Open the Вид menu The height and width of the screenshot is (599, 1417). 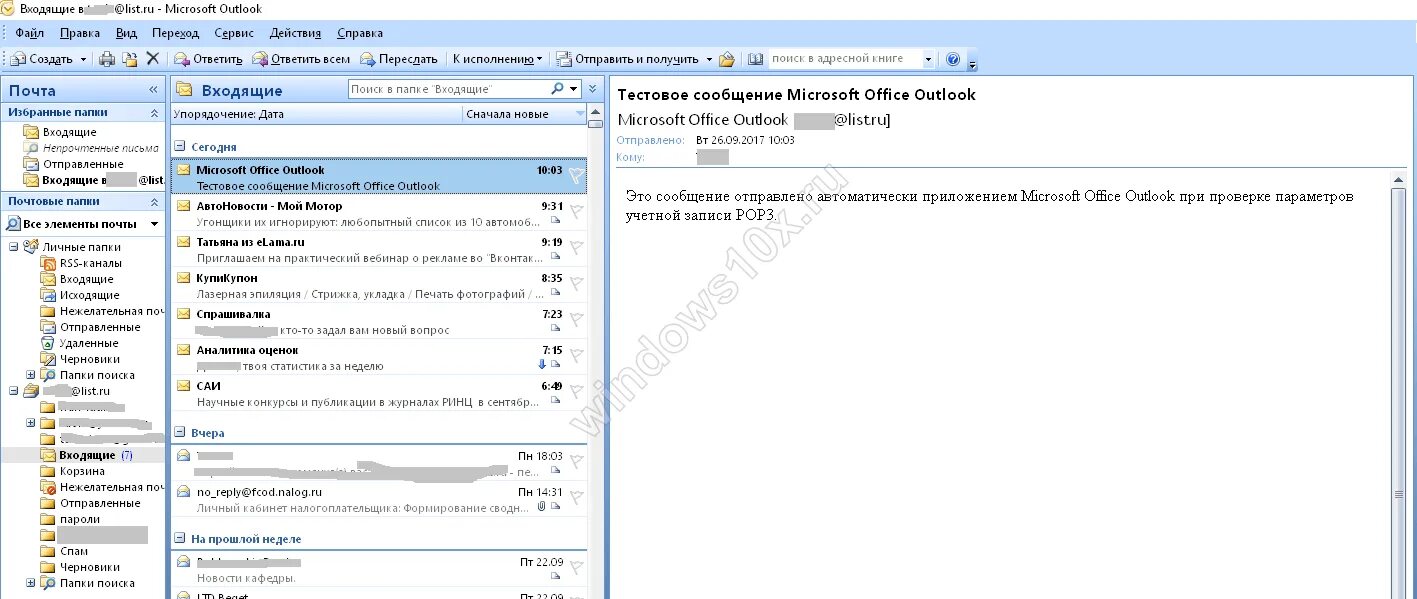click(126, 33)
